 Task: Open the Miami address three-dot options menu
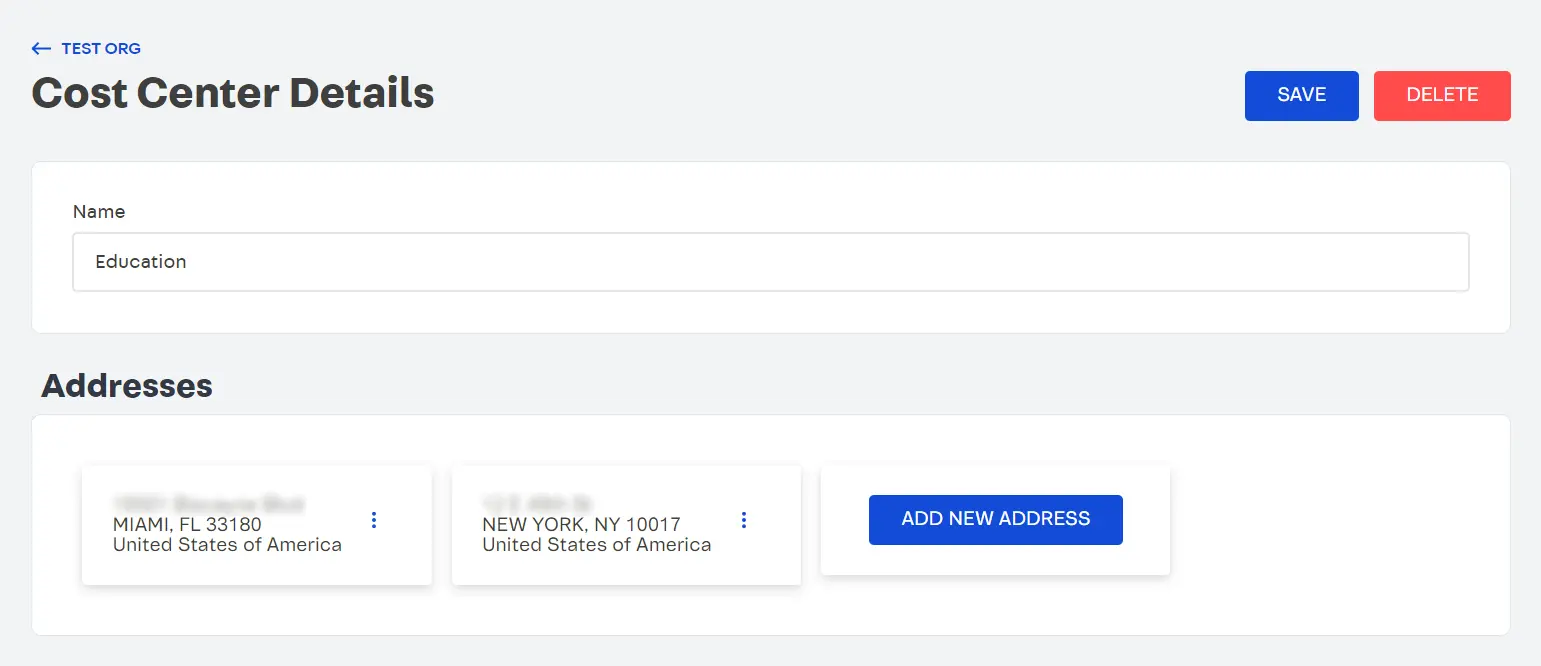click(374, 520)
